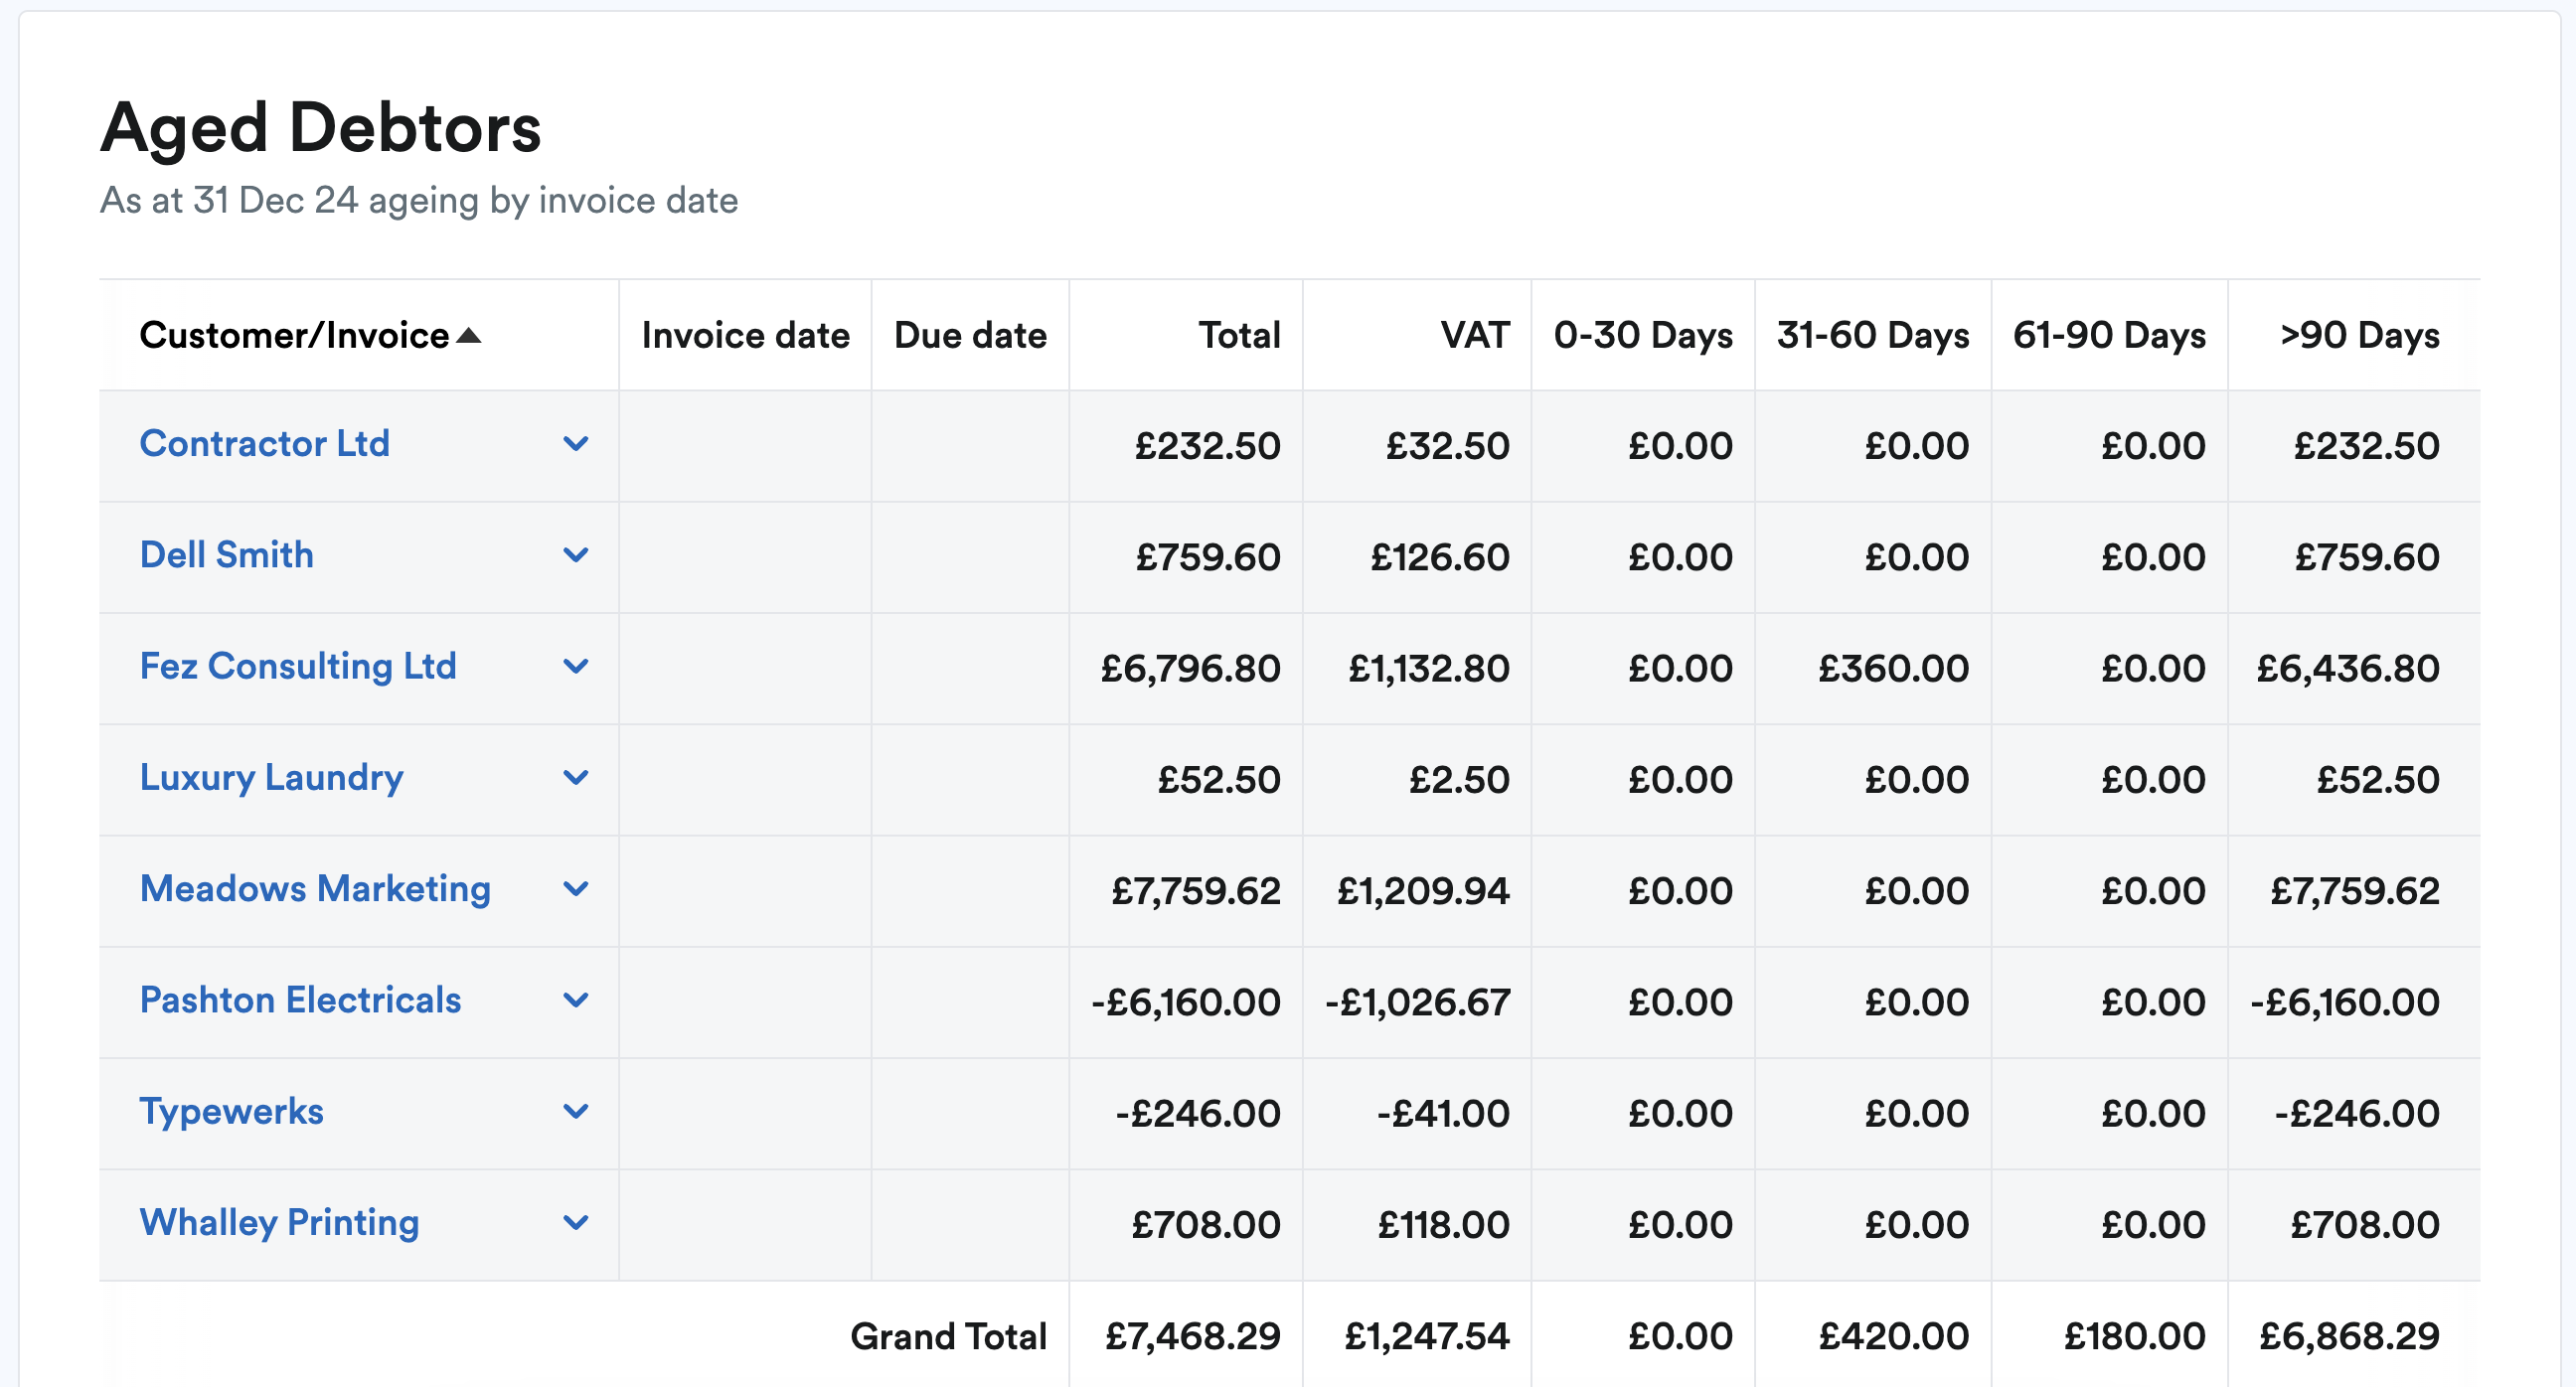Screen dimensions: 2576x1387
Task: Expand Fez Consulting Ltd row
Action: pyautogui.click(x=578, y=668)
